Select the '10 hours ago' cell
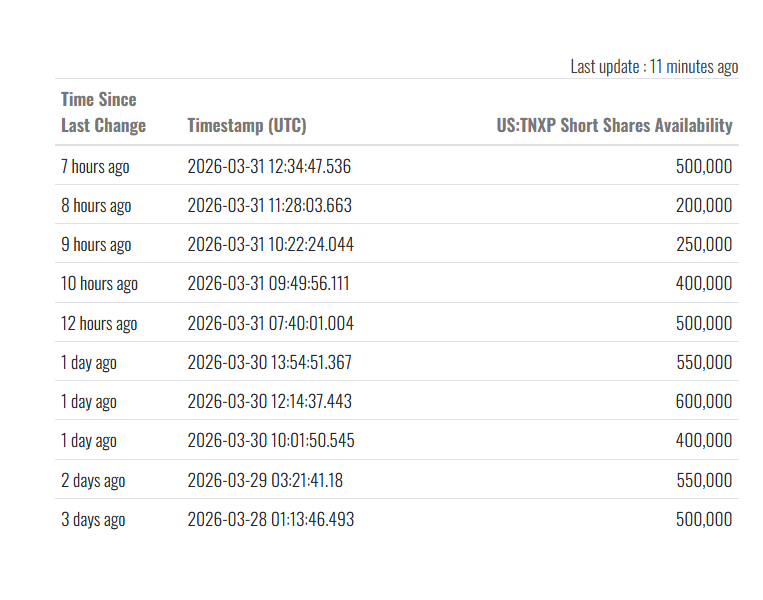763x600 pixels. tap(99, 283)
